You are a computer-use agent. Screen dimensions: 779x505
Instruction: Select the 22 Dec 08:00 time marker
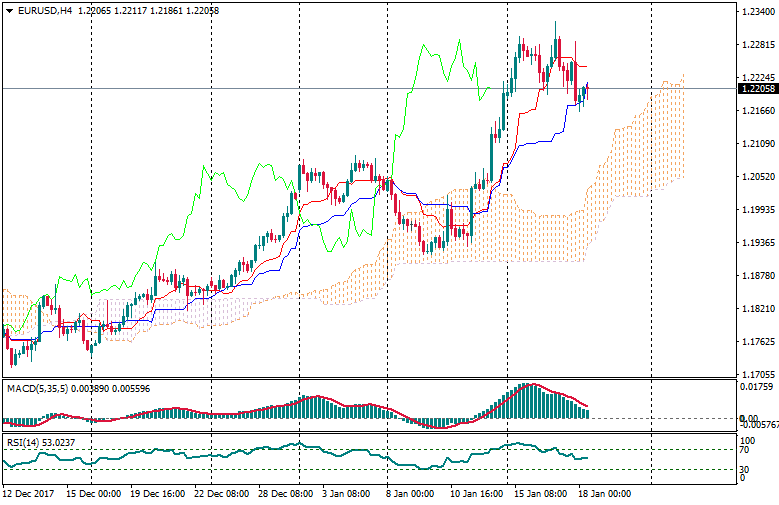(x=222, y=494)
